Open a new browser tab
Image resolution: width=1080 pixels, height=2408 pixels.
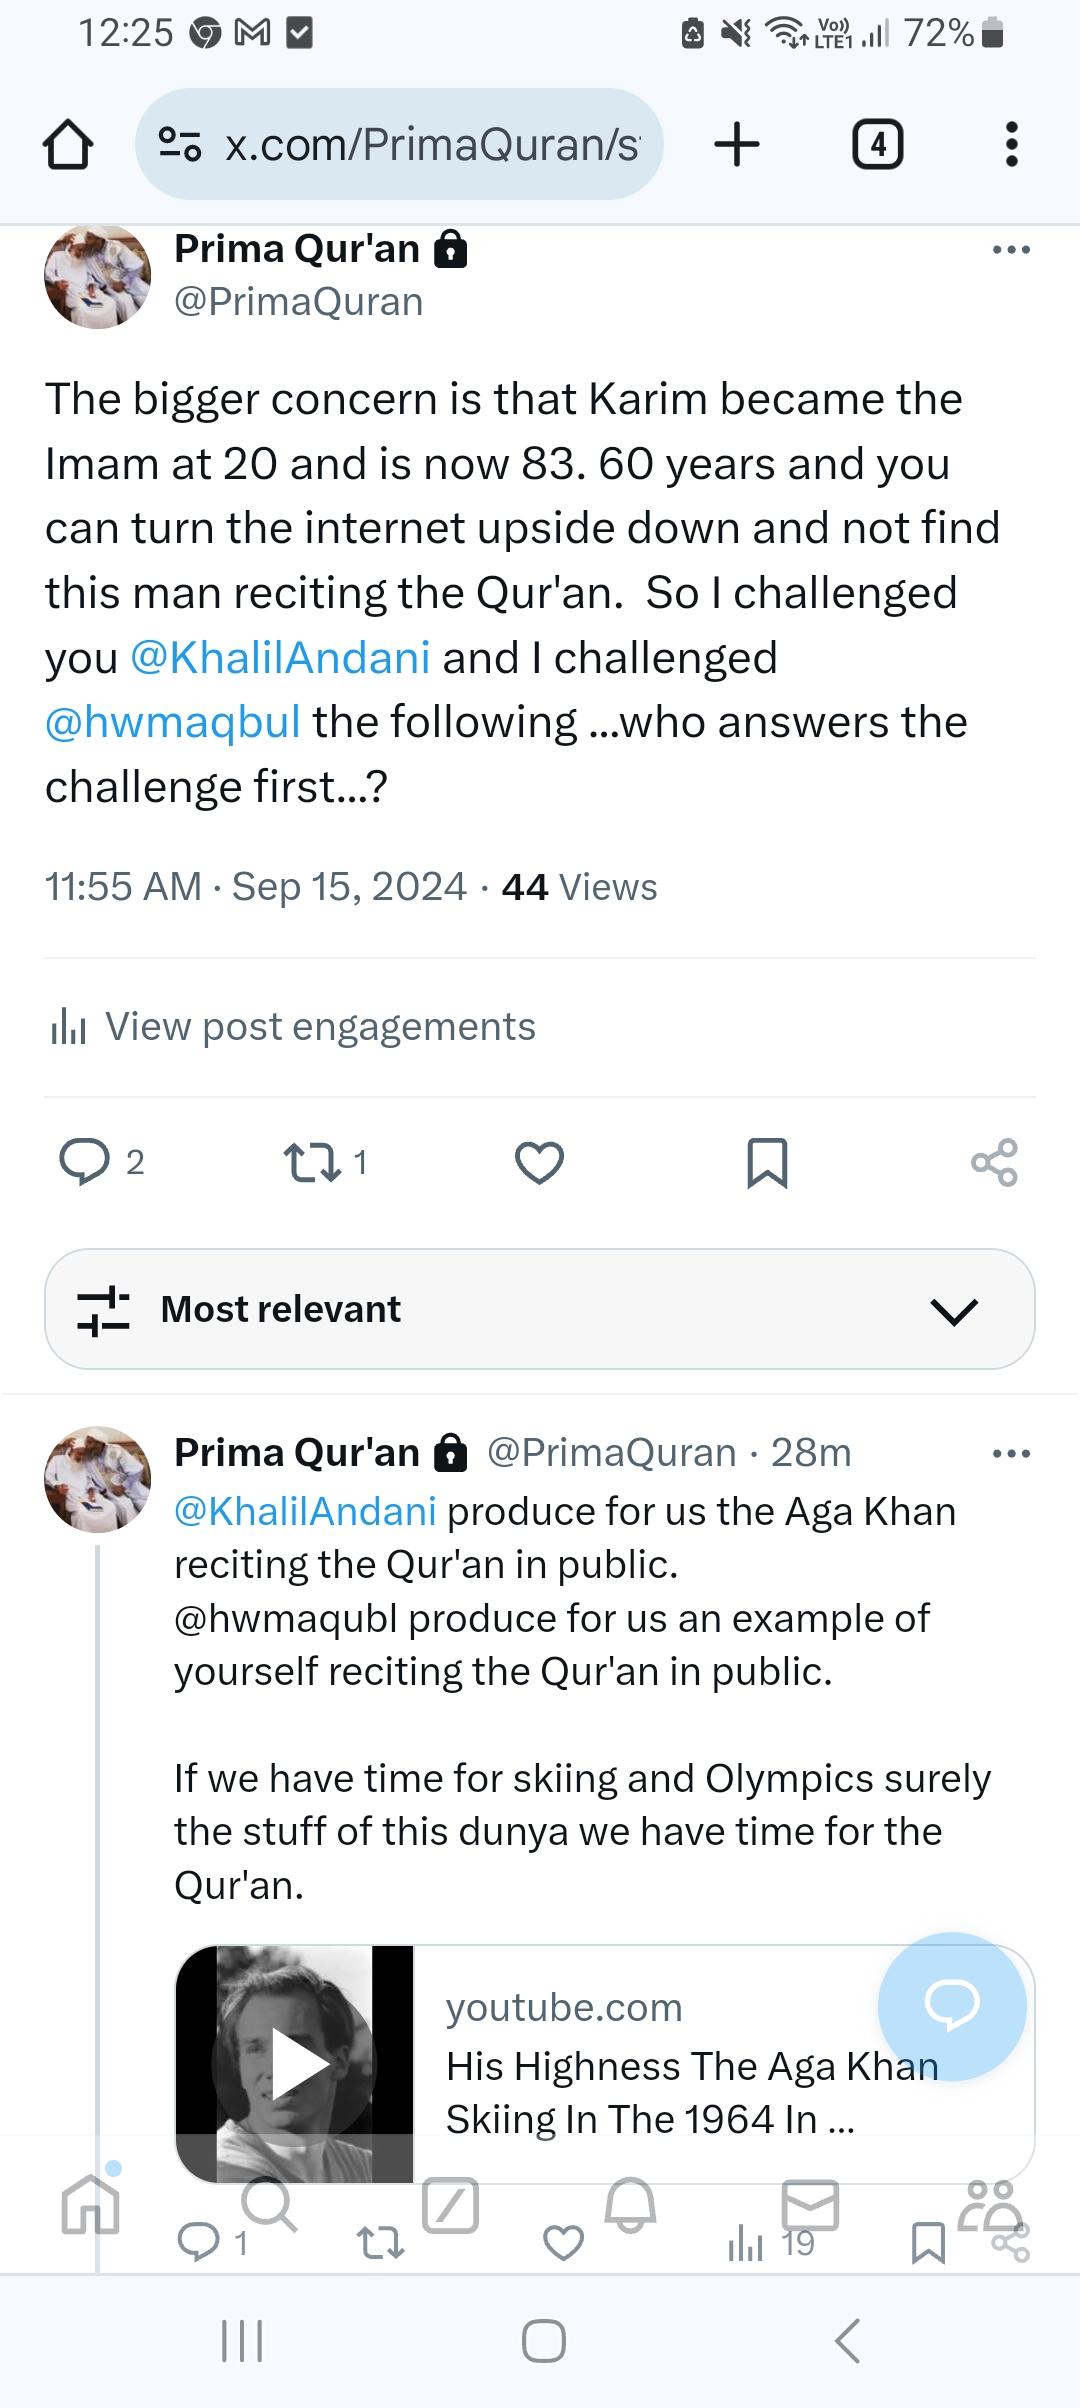click(737, 145)
